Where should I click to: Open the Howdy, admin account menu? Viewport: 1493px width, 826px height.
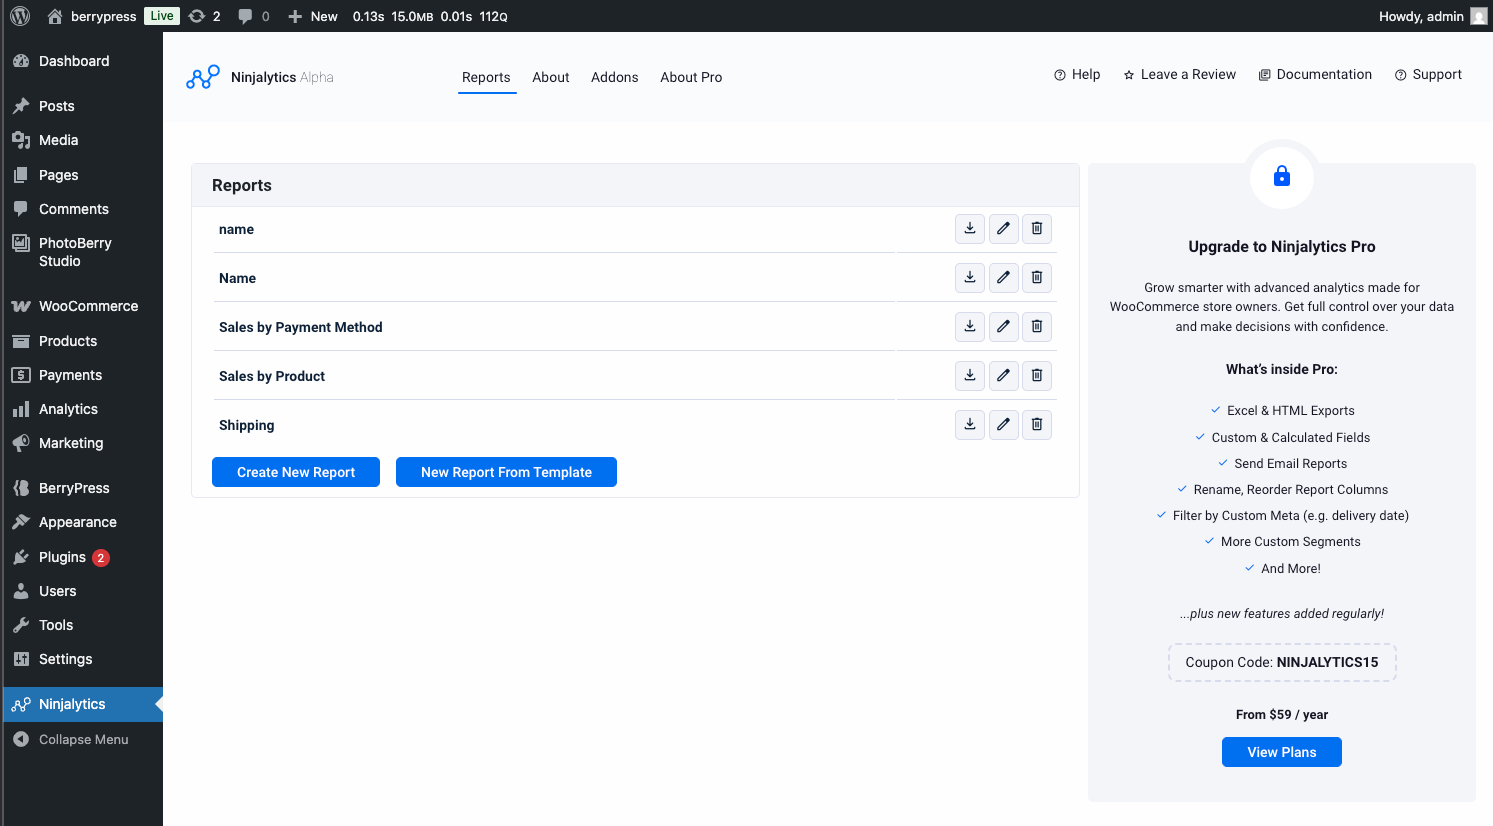click(x=1431, y=16)
